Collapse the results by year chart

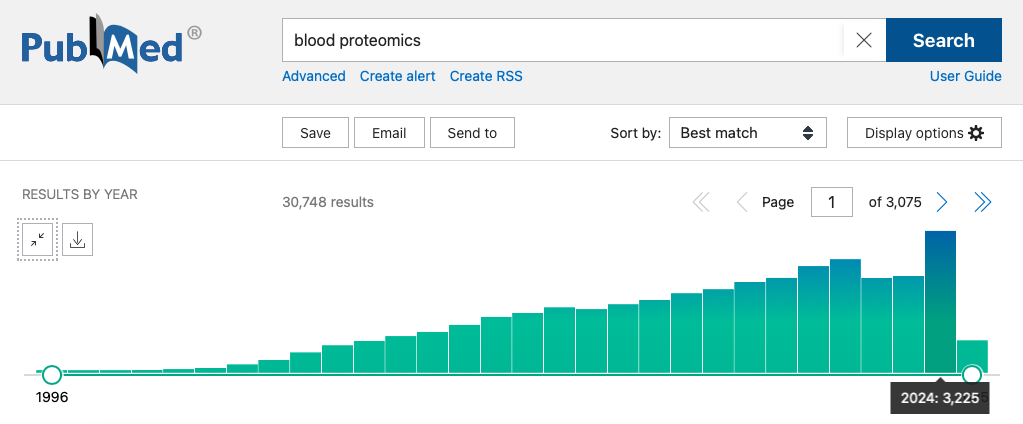(x=37, y=239)
